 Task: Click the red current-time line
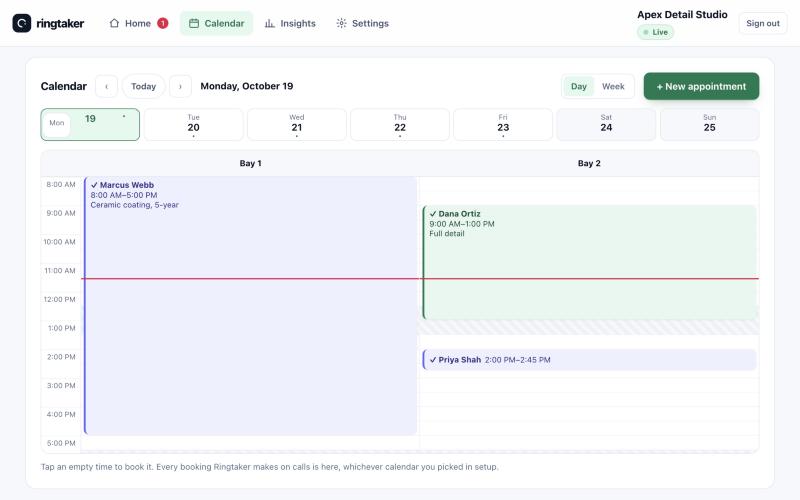coord(420,279)
